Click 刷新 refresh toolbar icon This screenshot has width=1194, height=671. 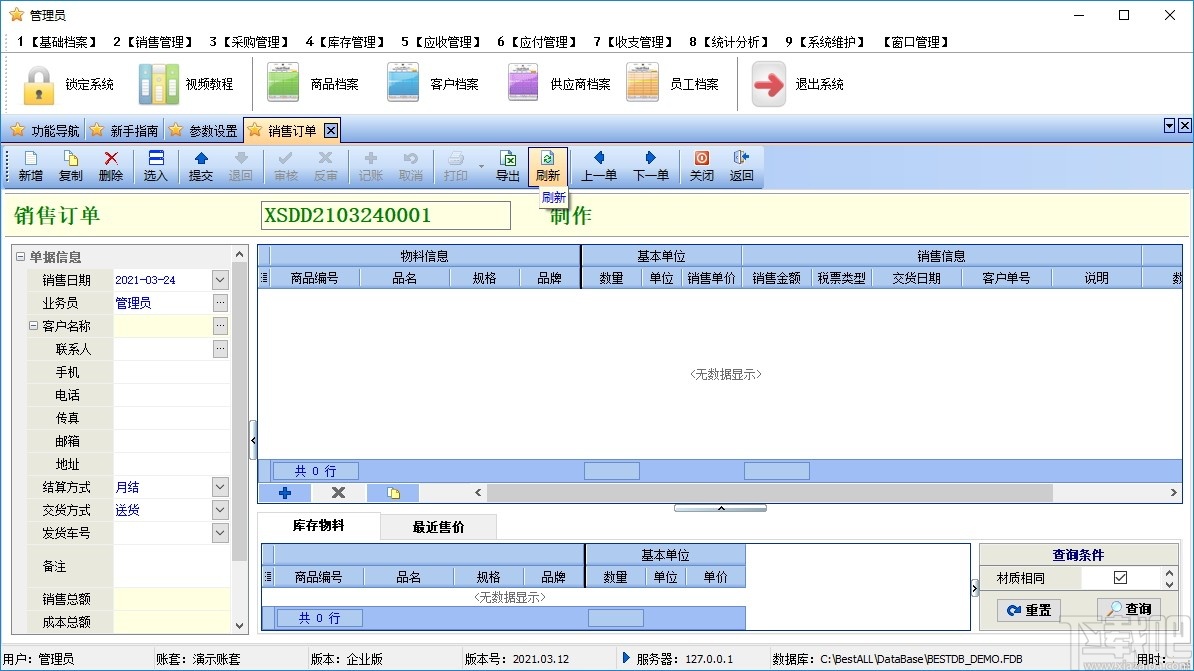[x=548, y=166]
